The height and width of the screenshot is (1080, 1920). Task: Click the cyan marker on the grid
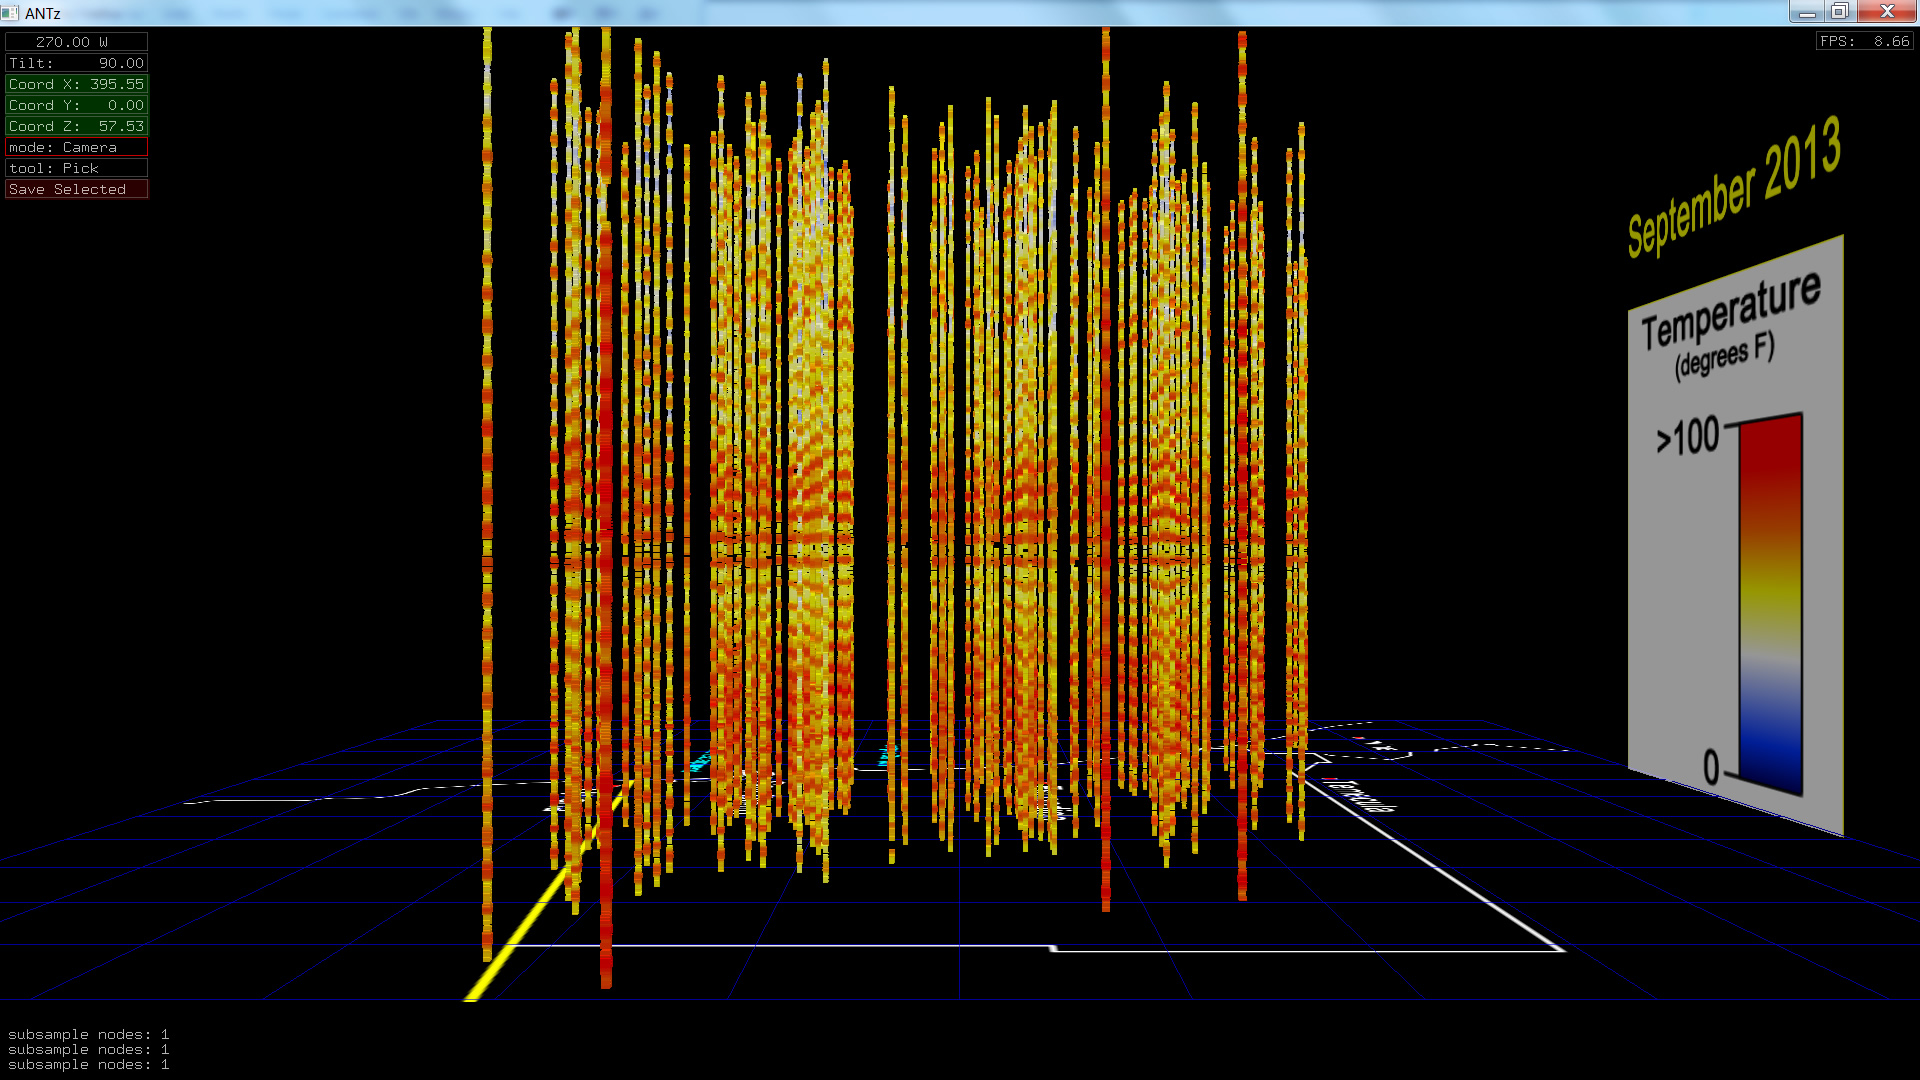click(x=701, y=762)
